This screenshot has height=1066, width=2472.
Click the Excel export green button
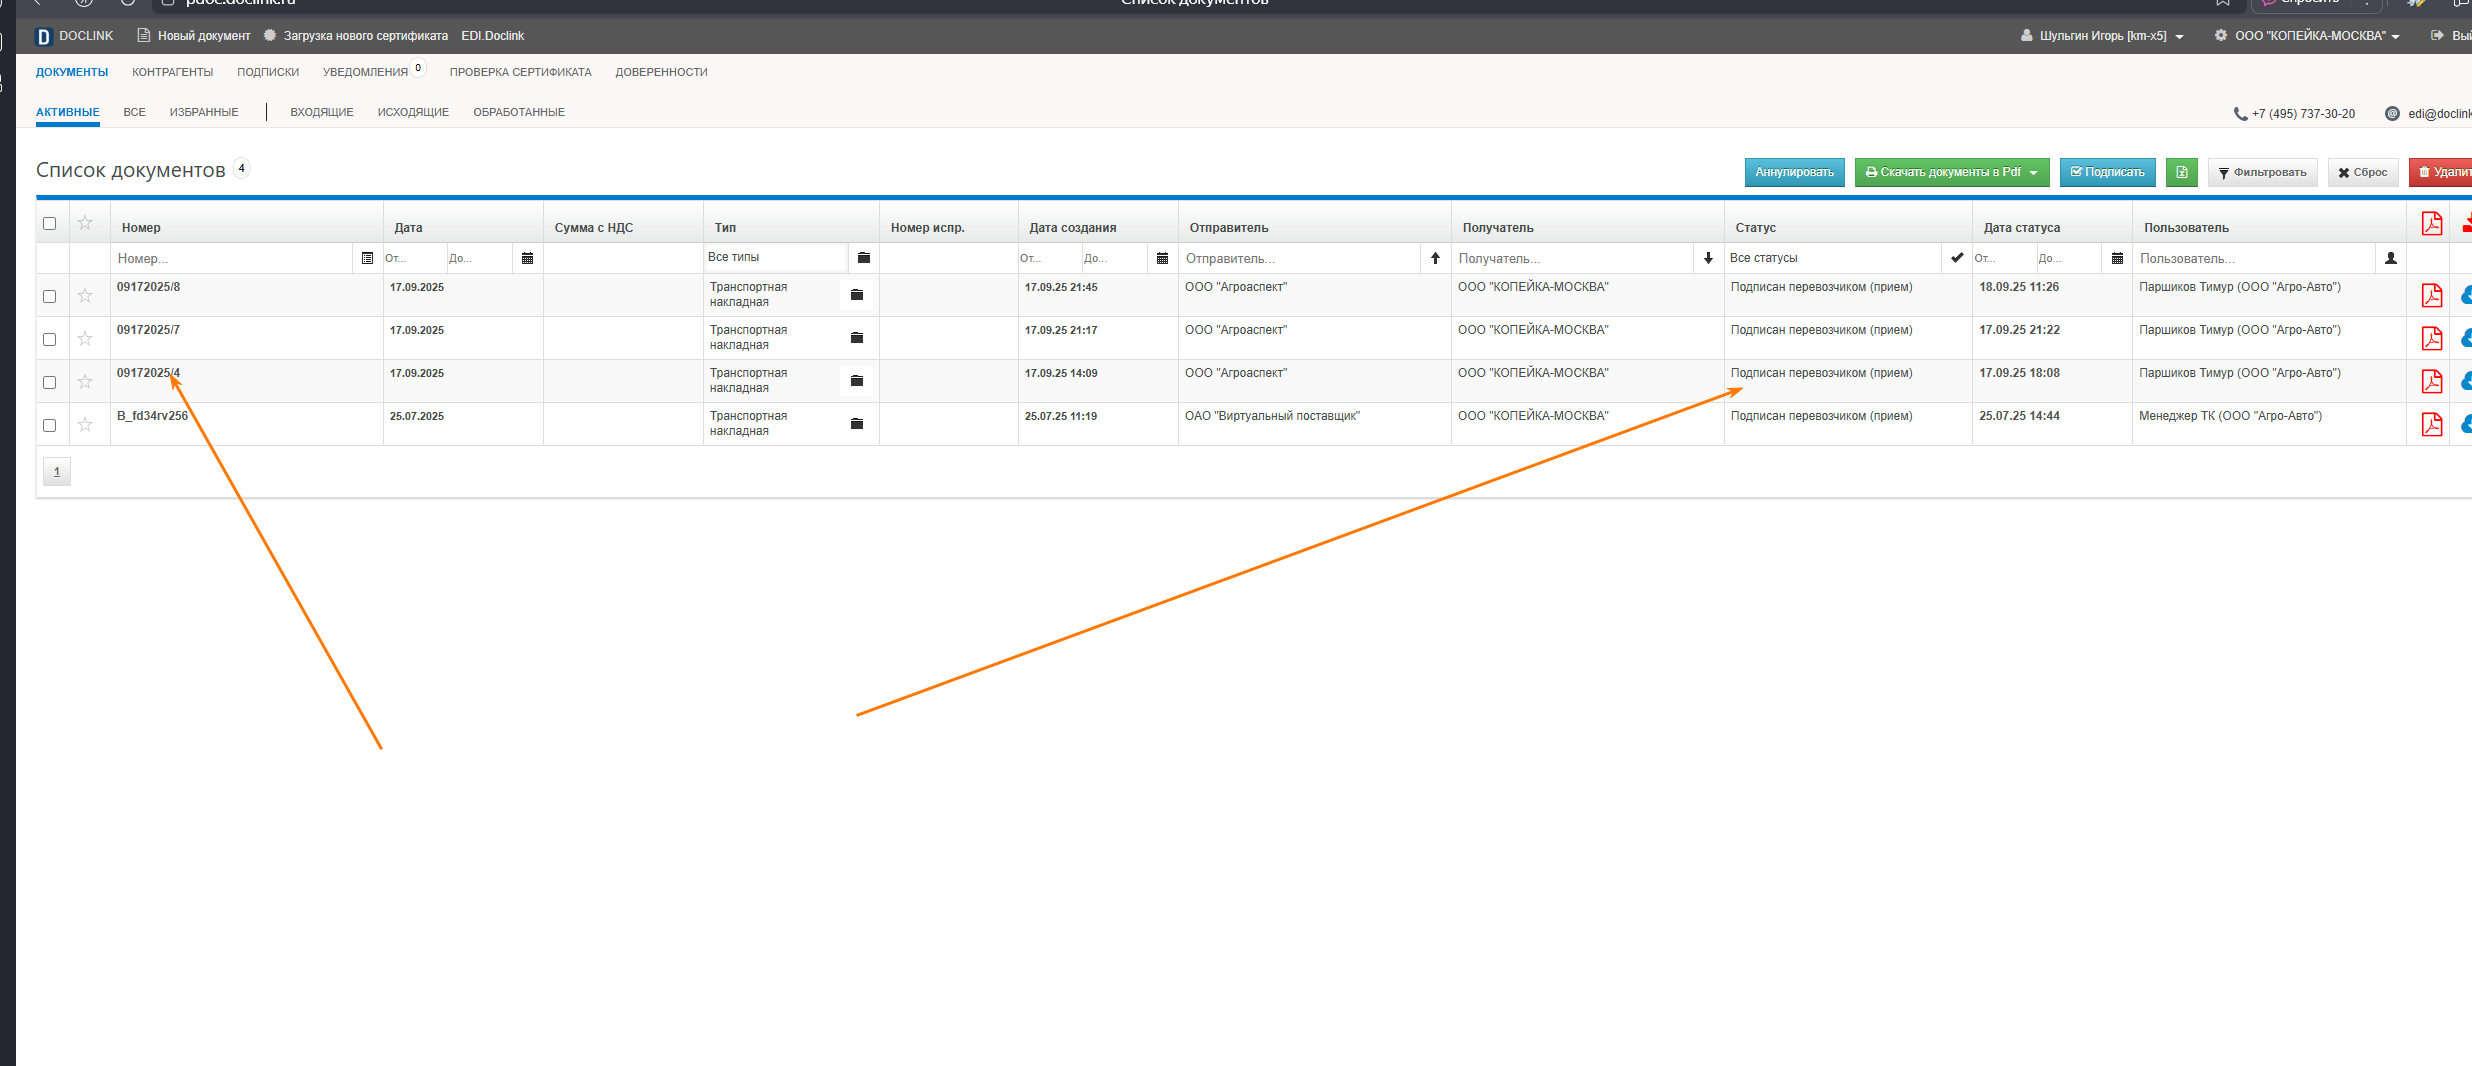[x=2181, y=172]
